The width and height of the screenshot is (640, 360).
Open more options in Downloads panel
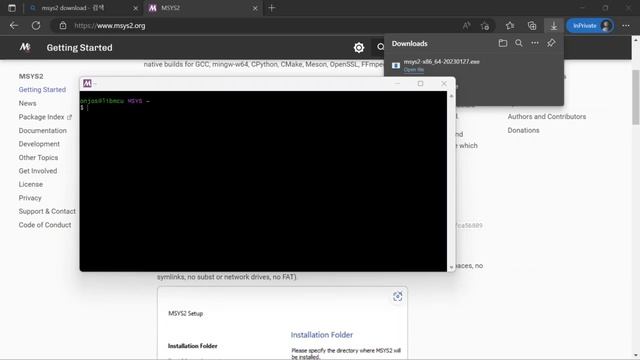(535, 43)
